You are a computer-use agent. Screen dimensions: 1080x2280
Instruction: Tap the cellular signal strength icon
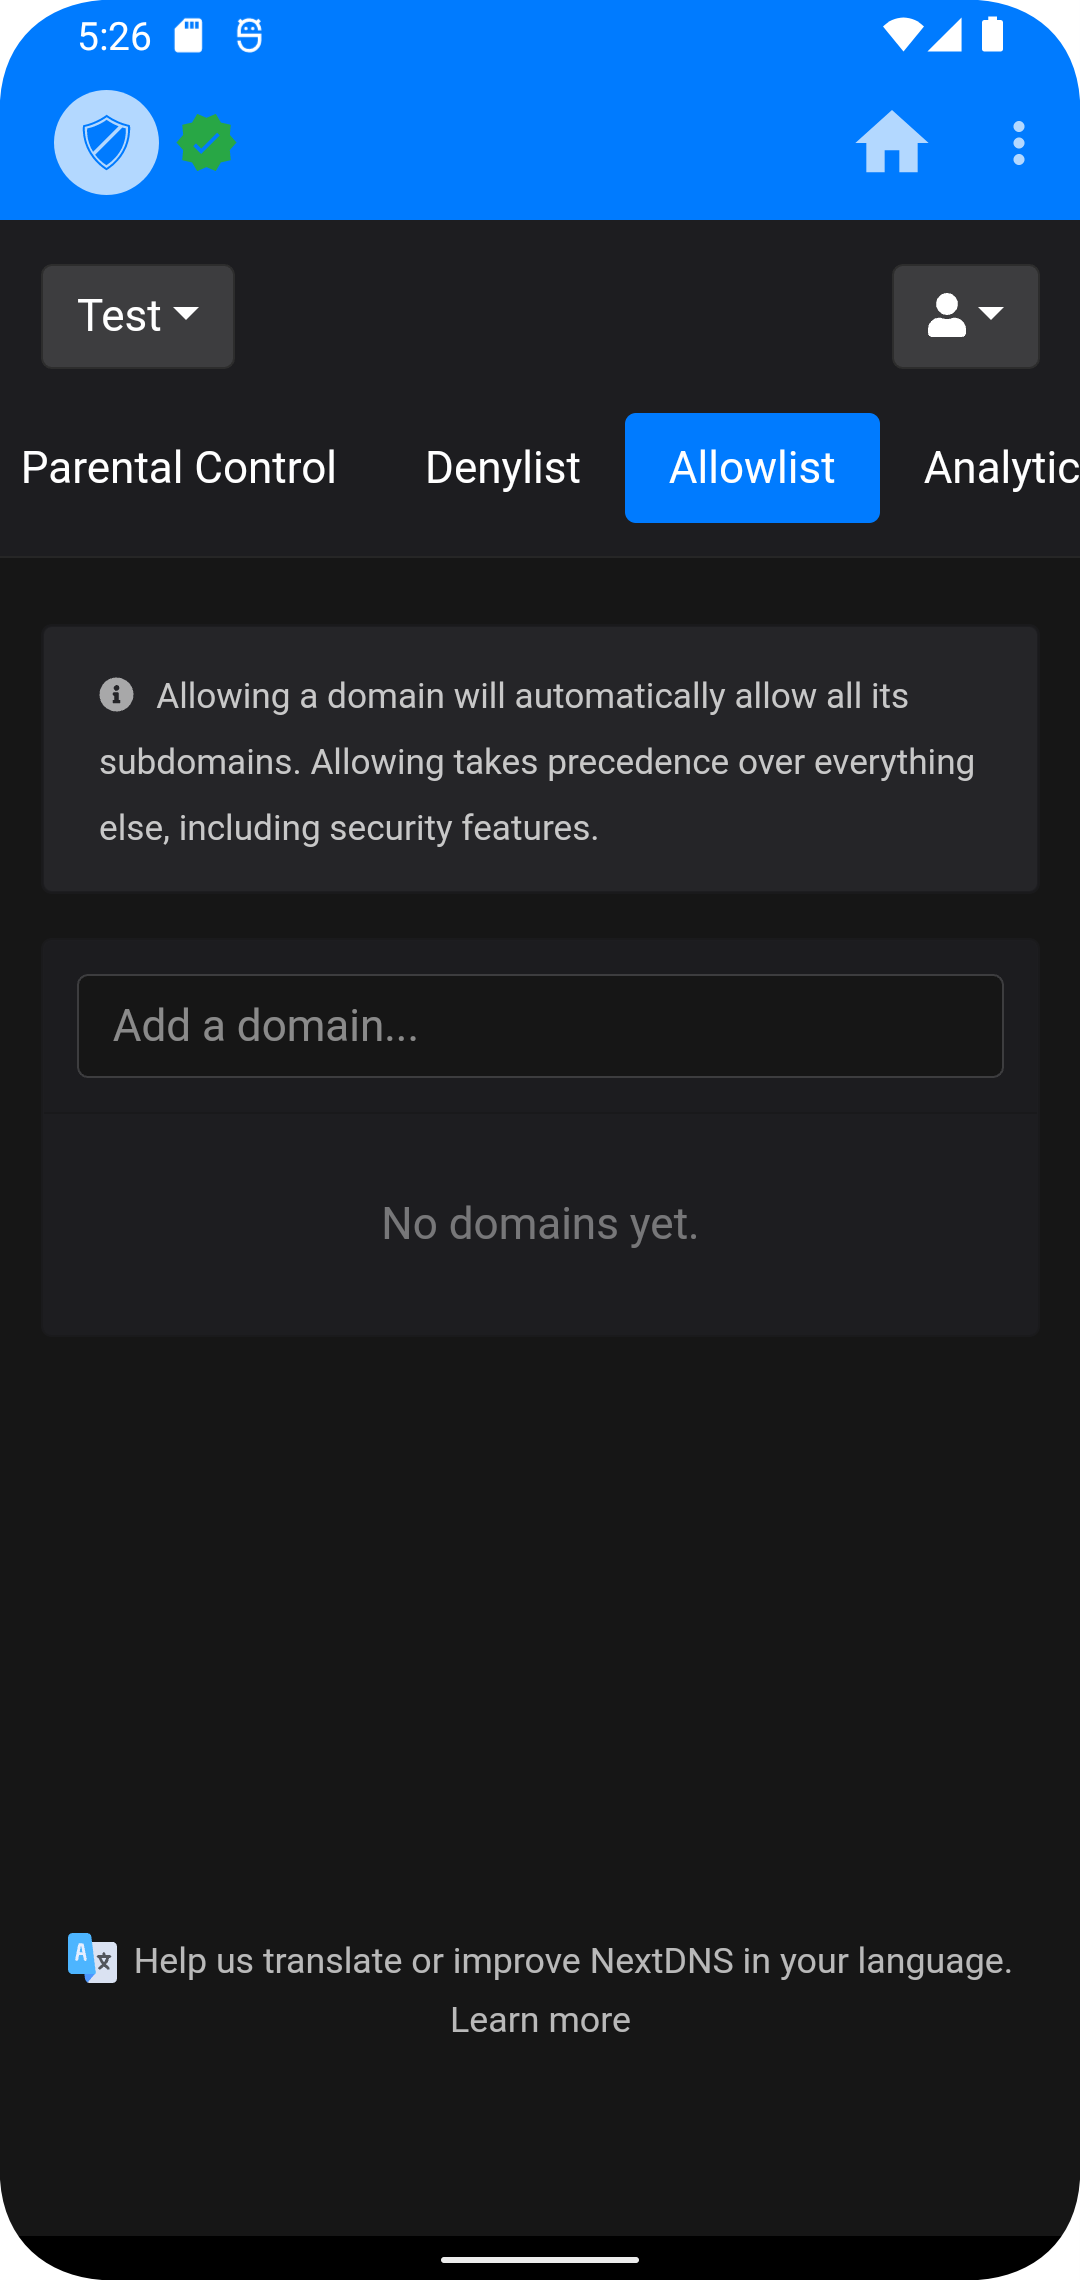tap(945, 35)
